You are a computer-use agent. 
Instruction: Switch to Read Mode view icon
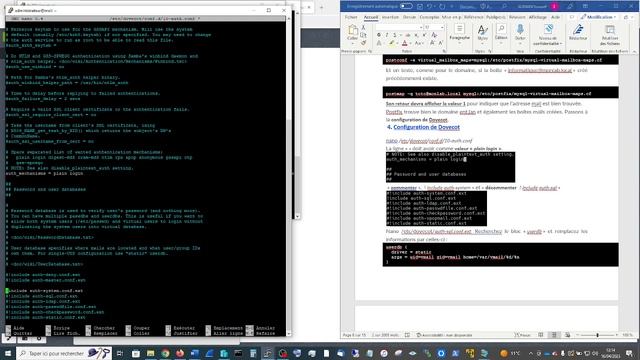click(540, 335)
